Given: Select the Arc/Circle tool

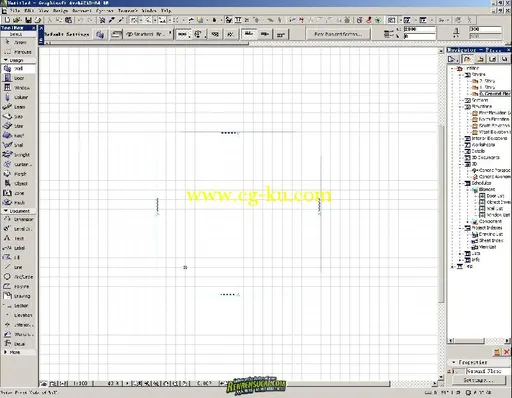Looking at the screenshot, I should click(19, 277).
